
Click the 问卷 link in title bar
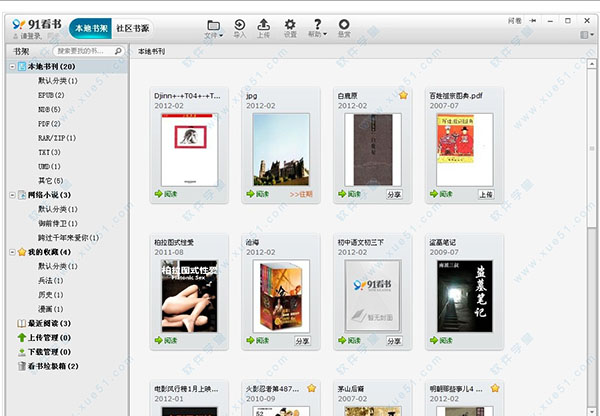coord(515,21)
